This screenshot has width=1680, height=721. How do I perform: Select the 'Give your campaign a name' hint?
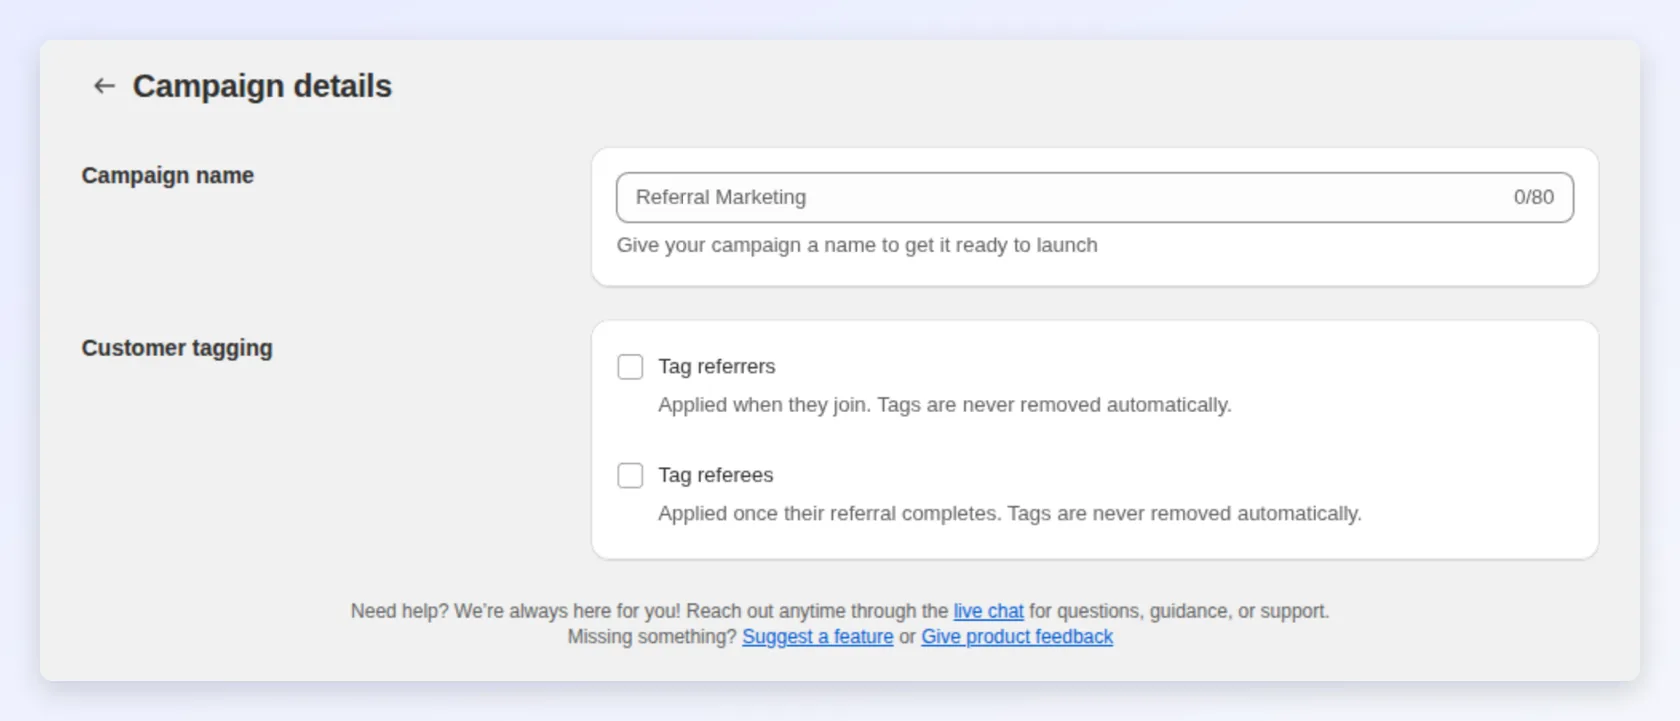pyautogui.click(x=857, y=245)
